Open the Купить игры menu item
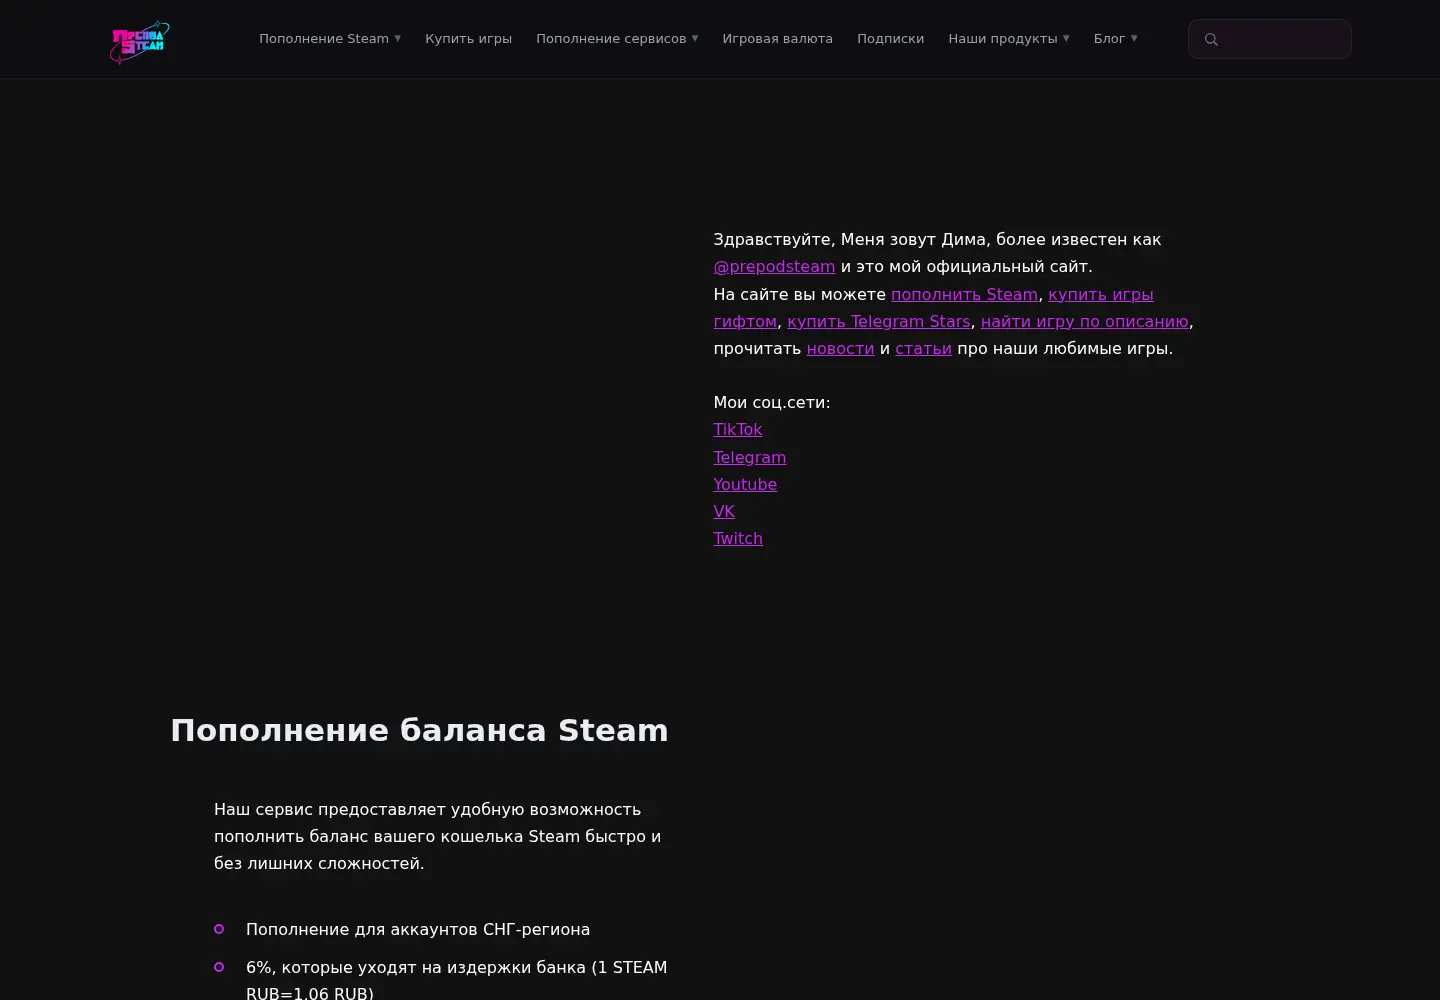Viewport: 1440px width, 1000px height. (x=468, y=38)
